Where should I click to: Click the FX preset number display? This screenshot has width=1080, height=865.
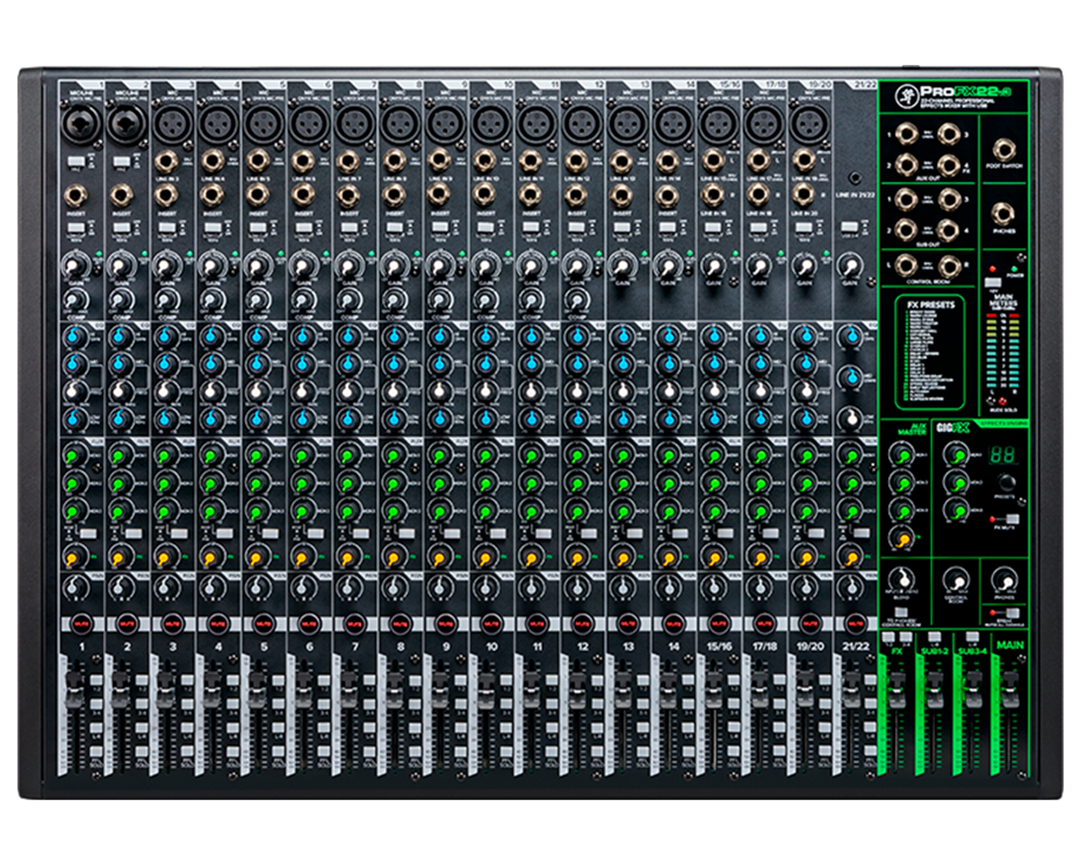pos(1003,455)
